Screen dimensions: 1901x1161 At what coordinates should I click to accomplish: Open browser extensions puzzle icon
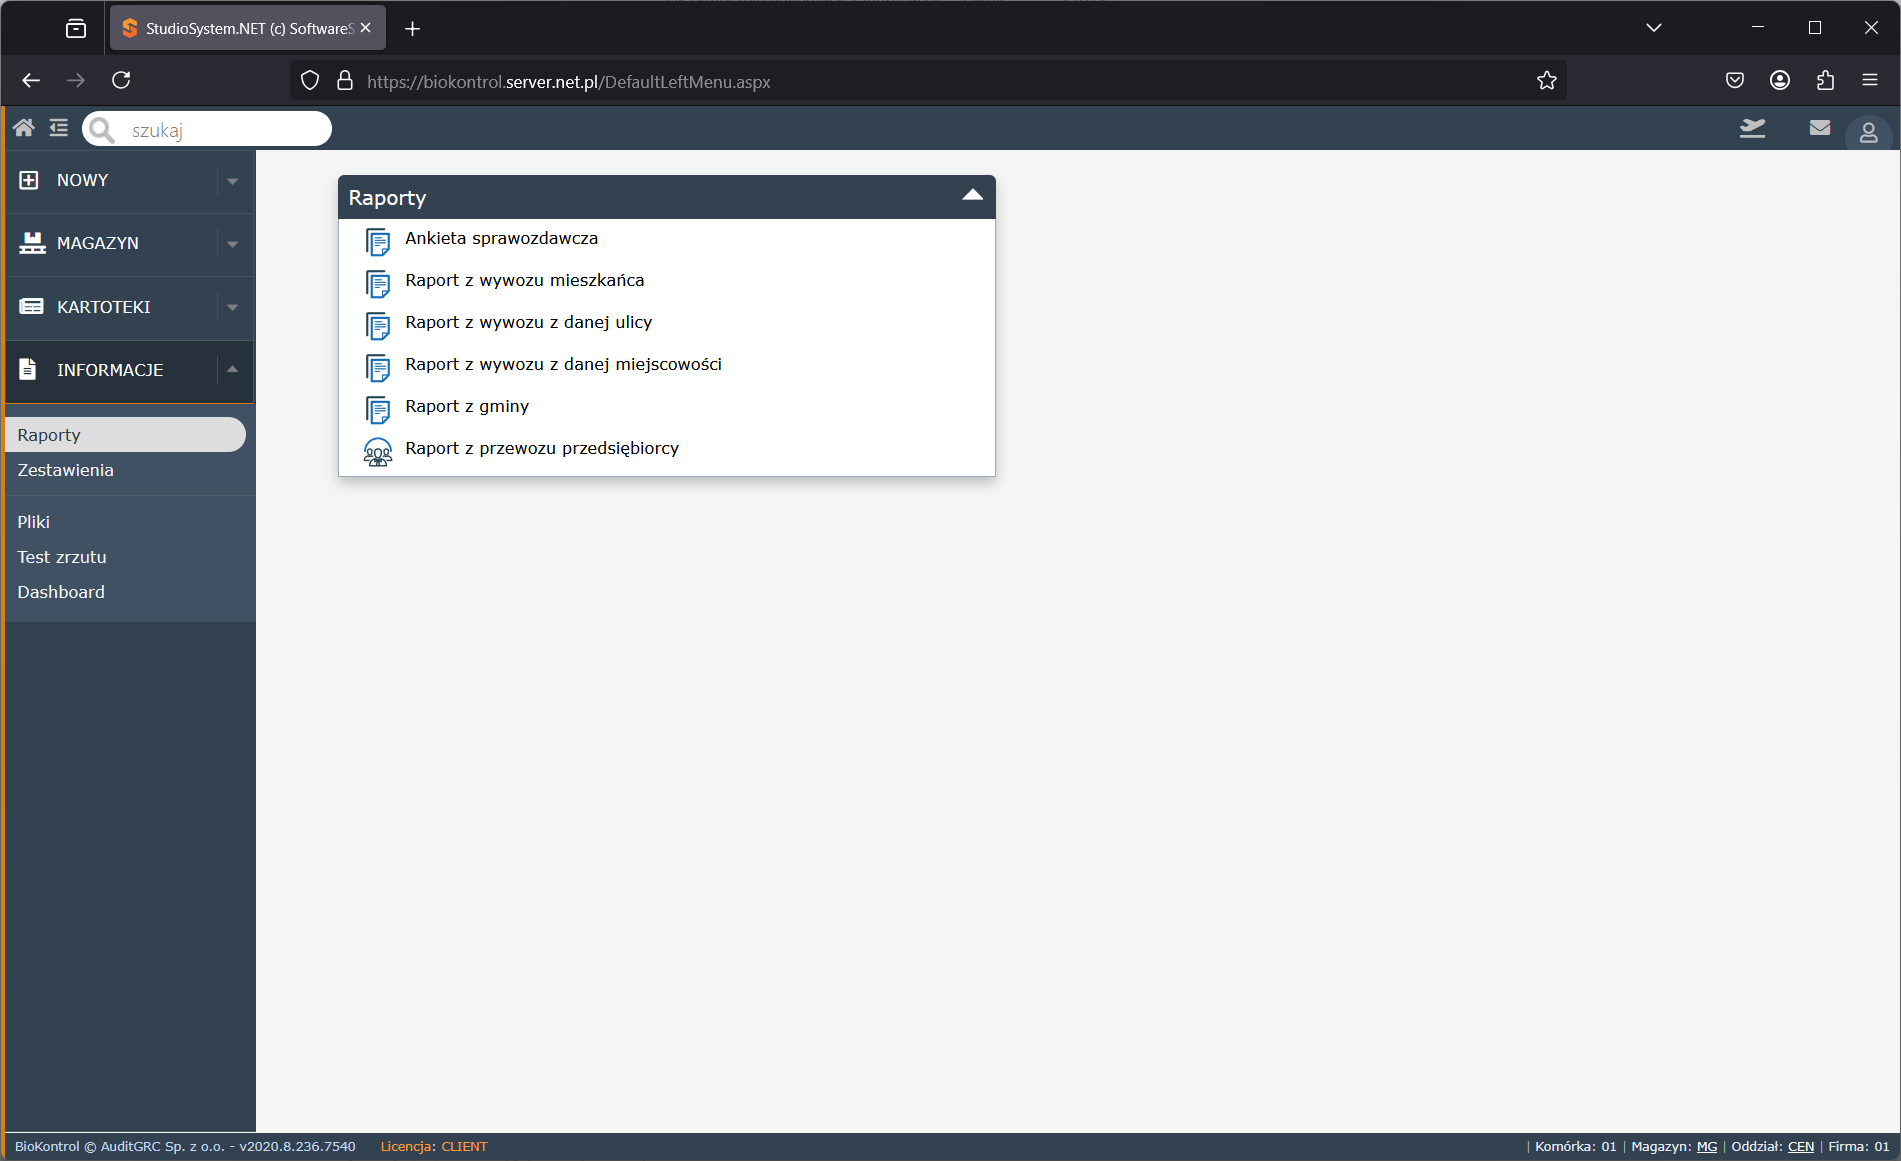[x=1825, y=80]
